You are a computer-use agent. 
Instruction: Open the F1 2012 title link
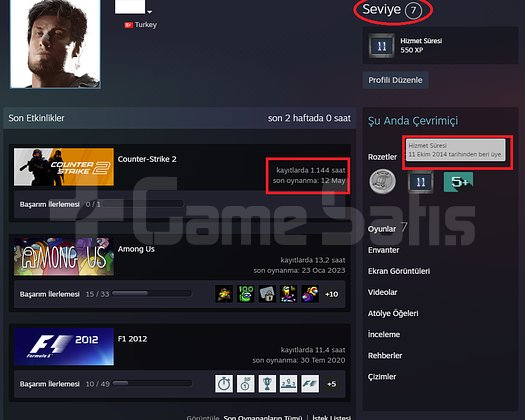[x=132, y=339]
